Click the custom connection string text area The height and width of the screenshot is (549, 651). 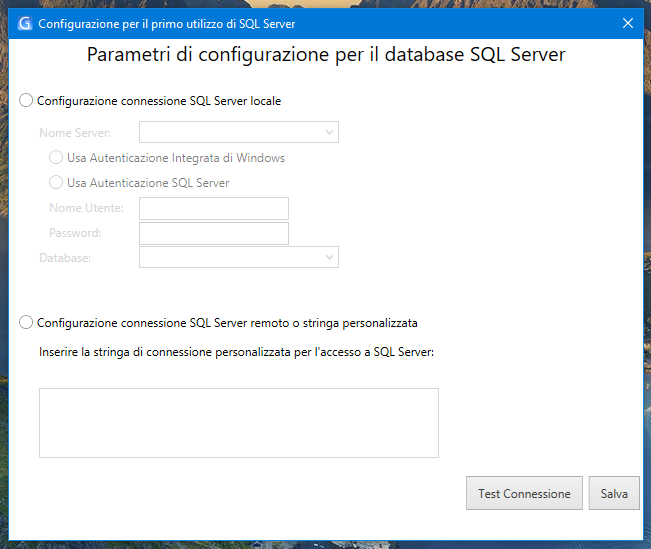(x=239, y=423)
